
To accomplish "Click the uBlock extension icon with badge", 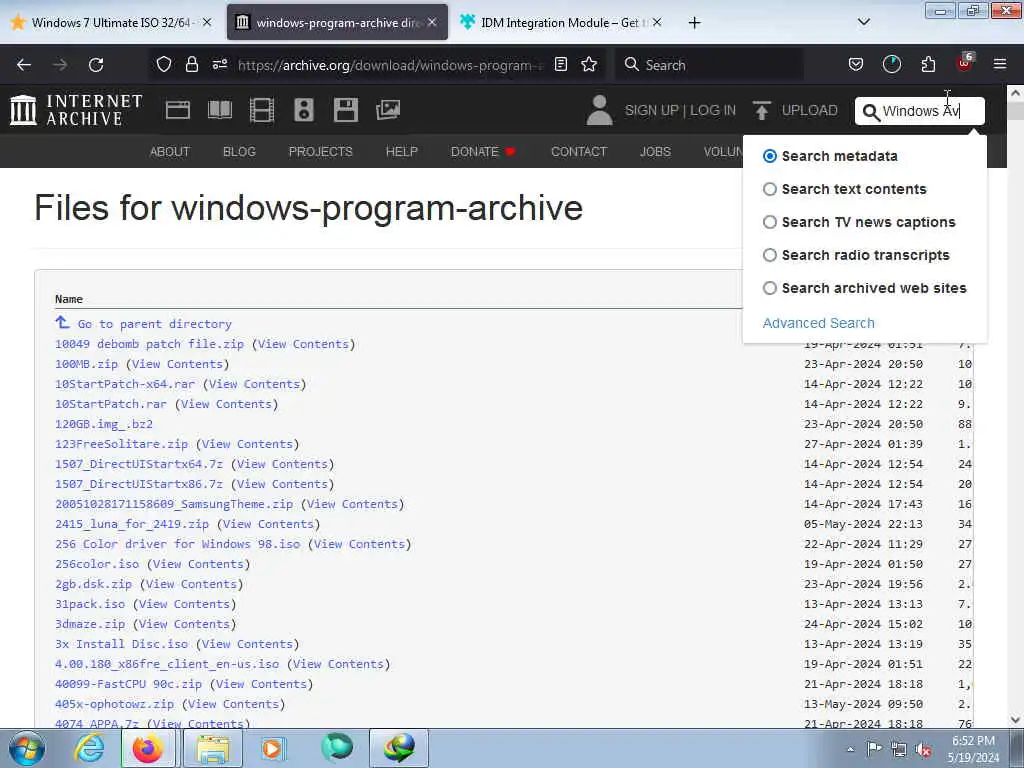I will point(965,63).
